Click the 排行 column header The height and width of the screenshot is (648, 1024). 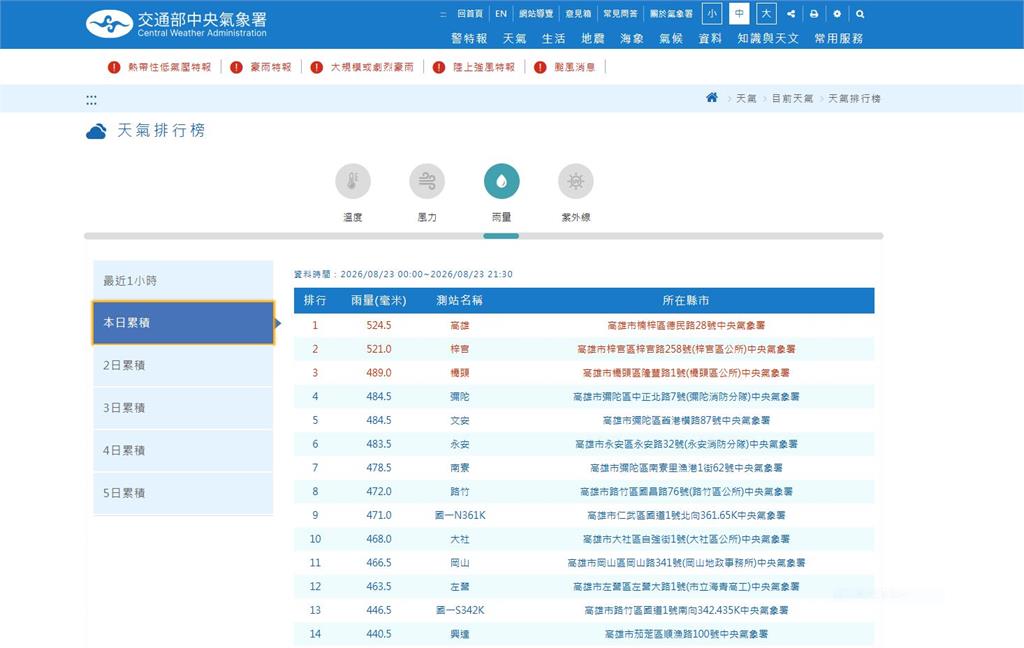[315, 300]
